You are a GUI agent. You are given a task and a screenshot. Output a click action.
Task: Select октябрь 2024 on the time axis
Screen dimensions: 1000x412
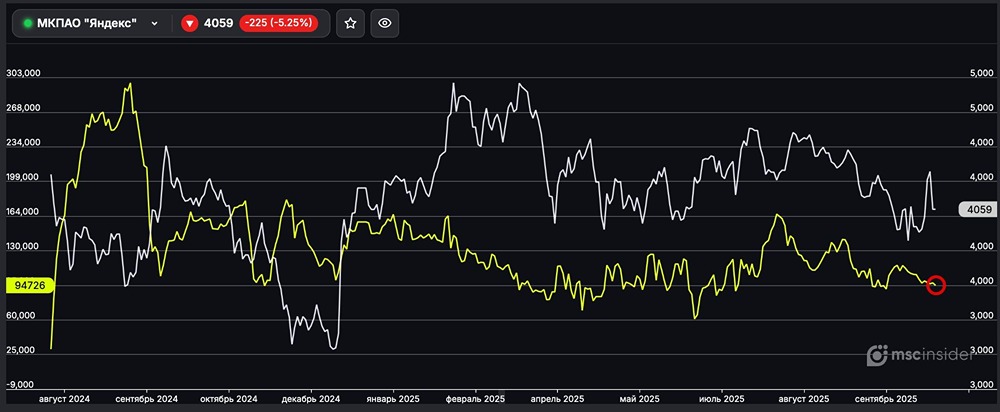coord(228,398)
